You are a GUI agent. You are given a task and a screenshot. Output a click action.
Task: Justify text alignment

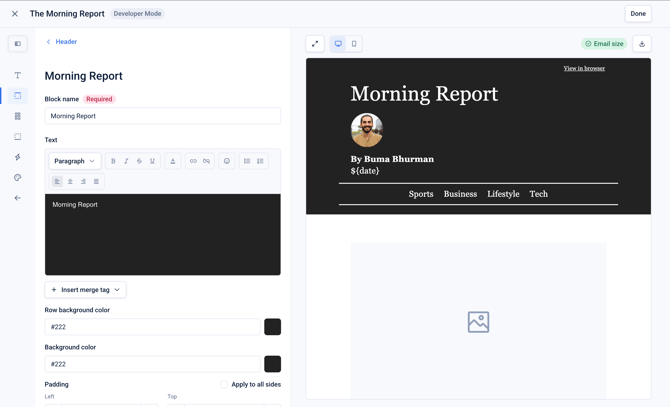pyautogui.click(x=96, y=182)
